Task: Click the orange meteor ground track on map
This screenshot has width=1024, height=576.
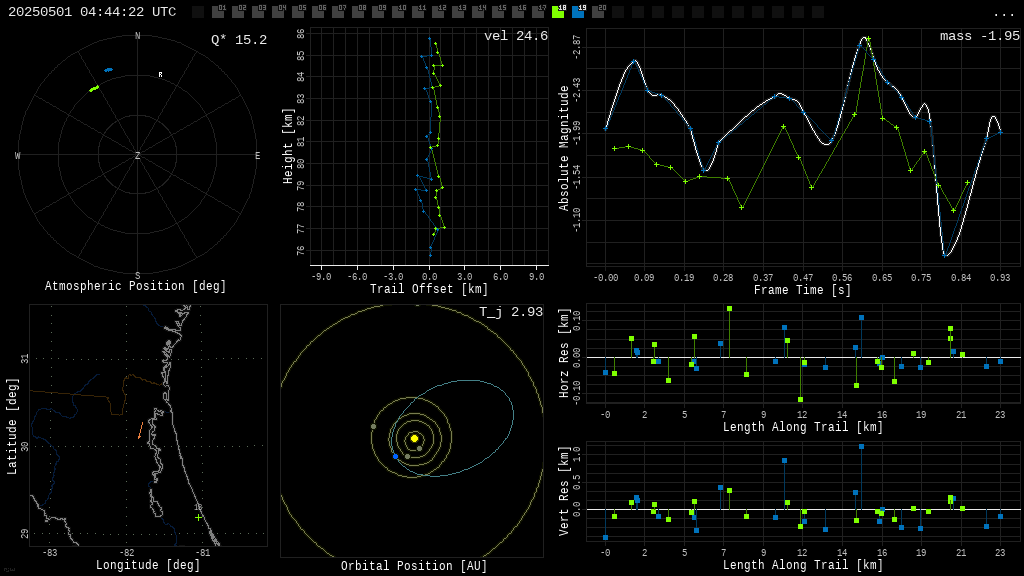Action: 140,430
